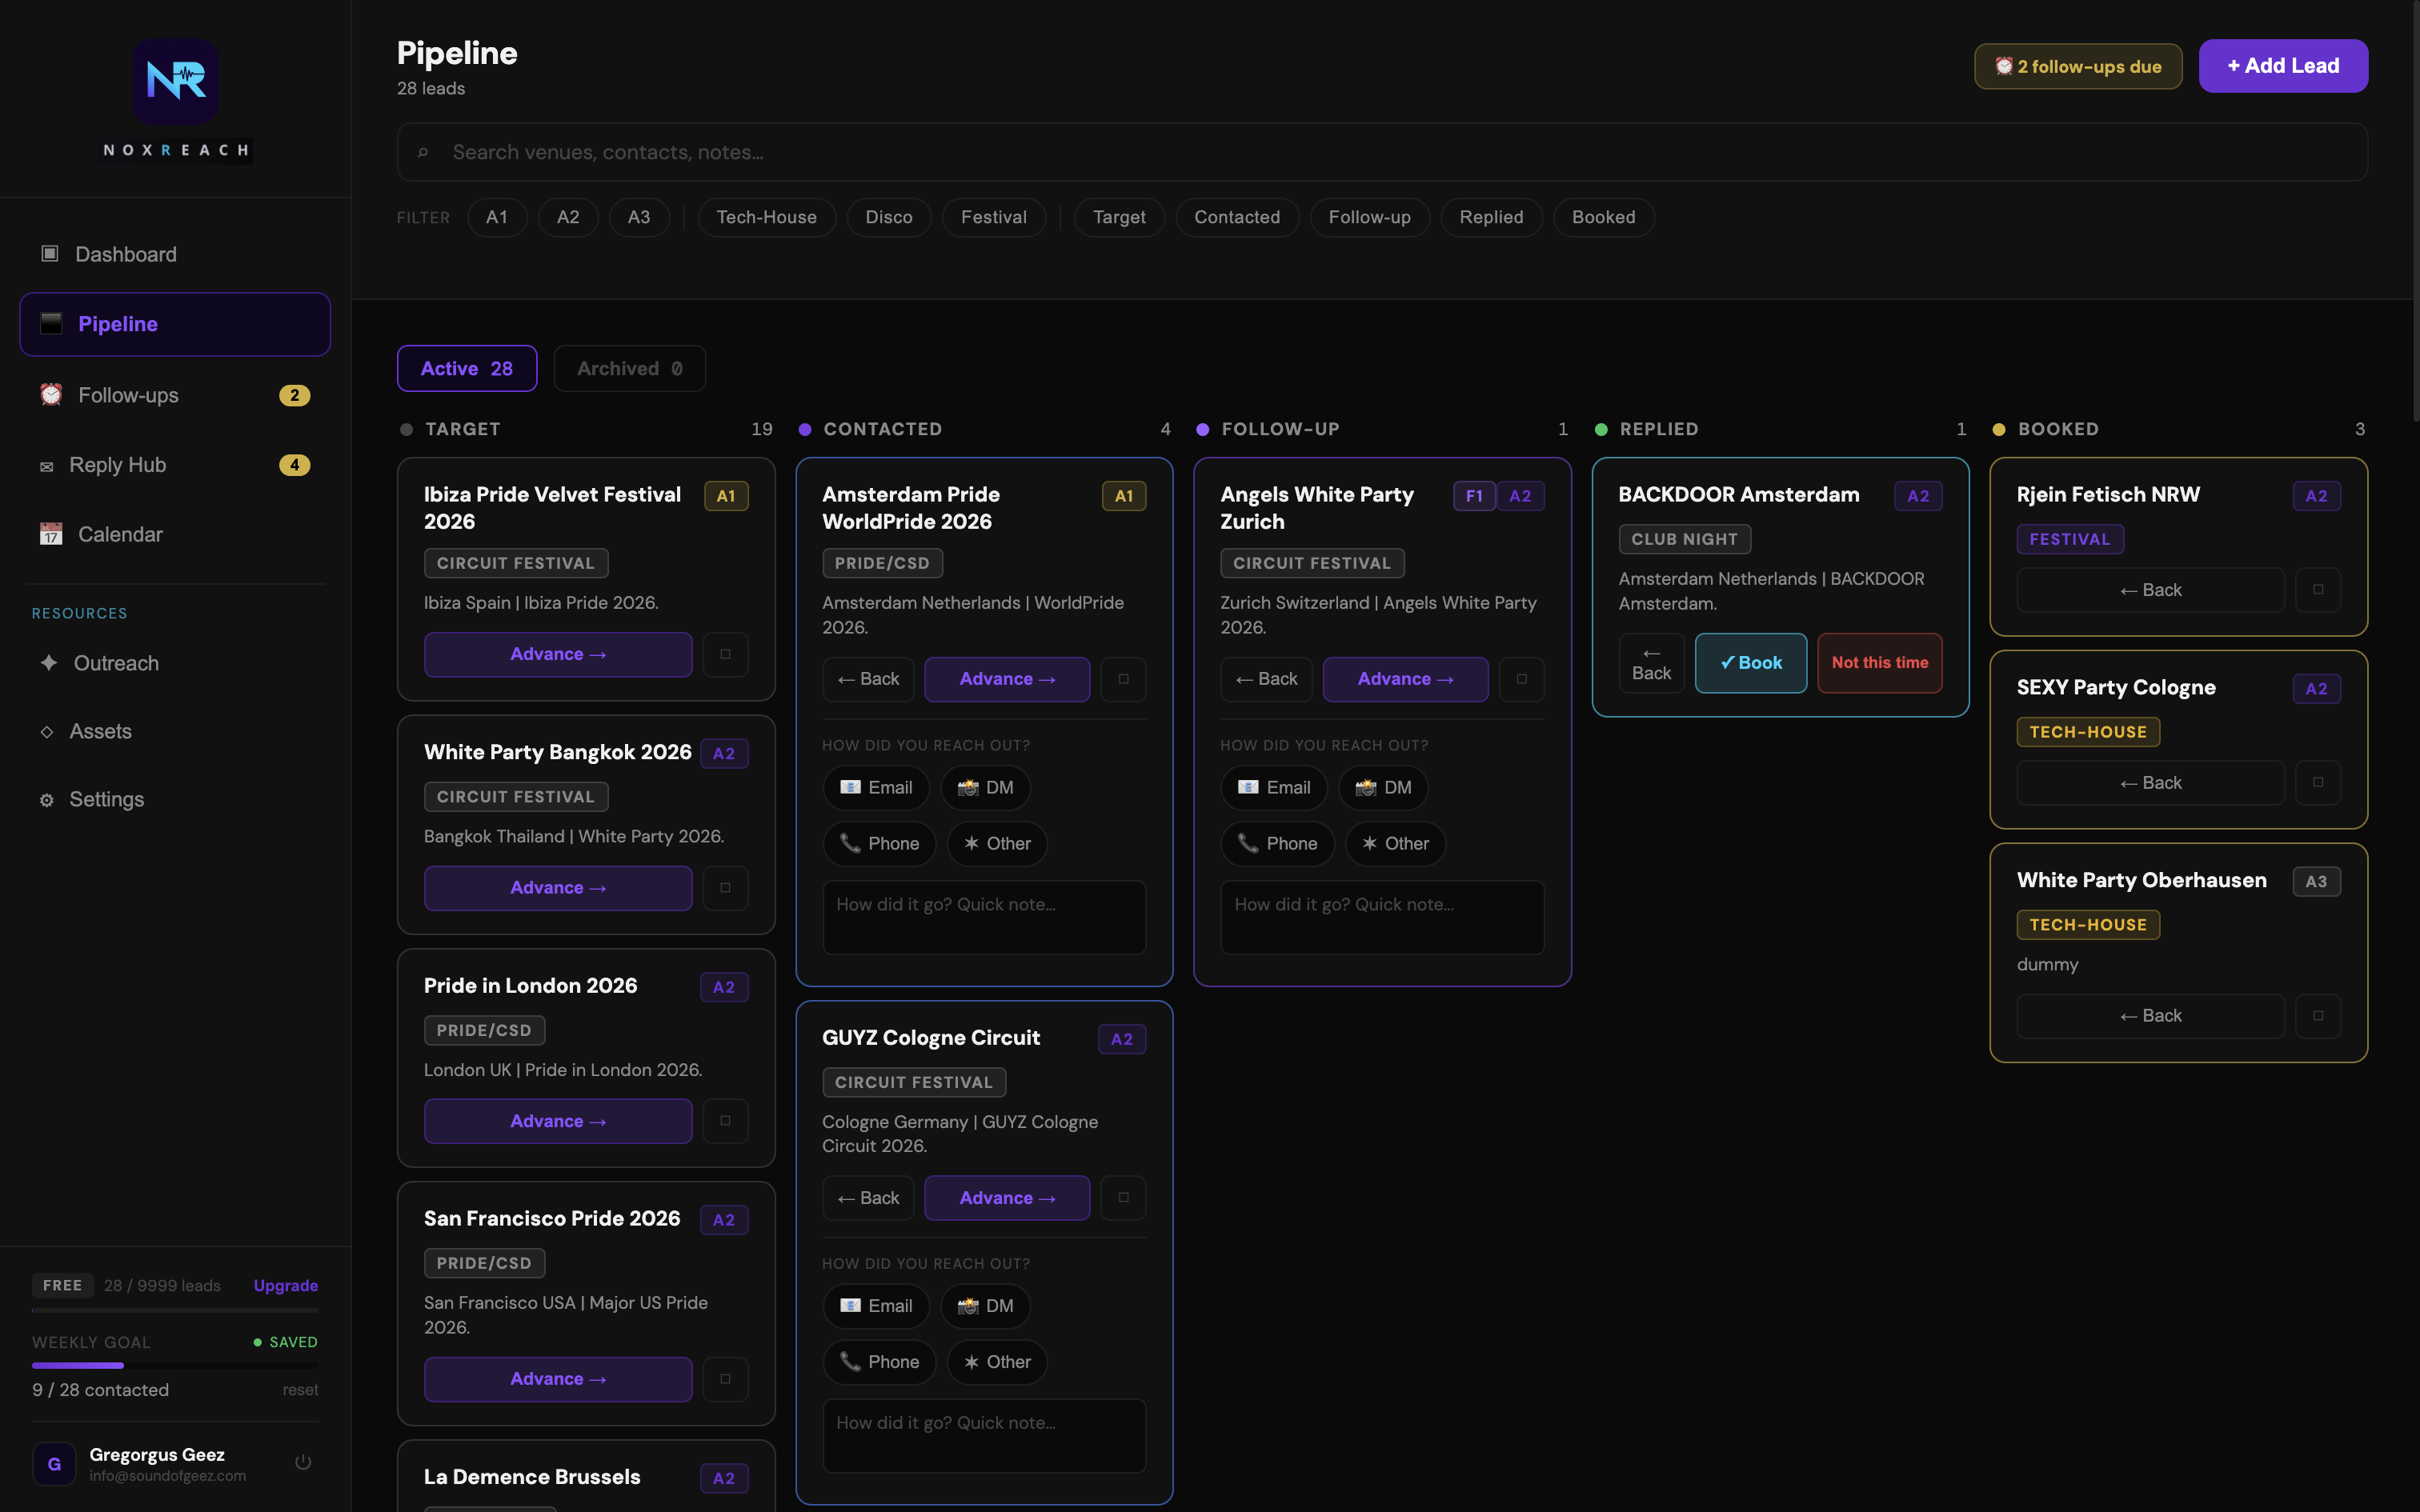
Task: Click the Upgrade link
Action: [285, 1285]
